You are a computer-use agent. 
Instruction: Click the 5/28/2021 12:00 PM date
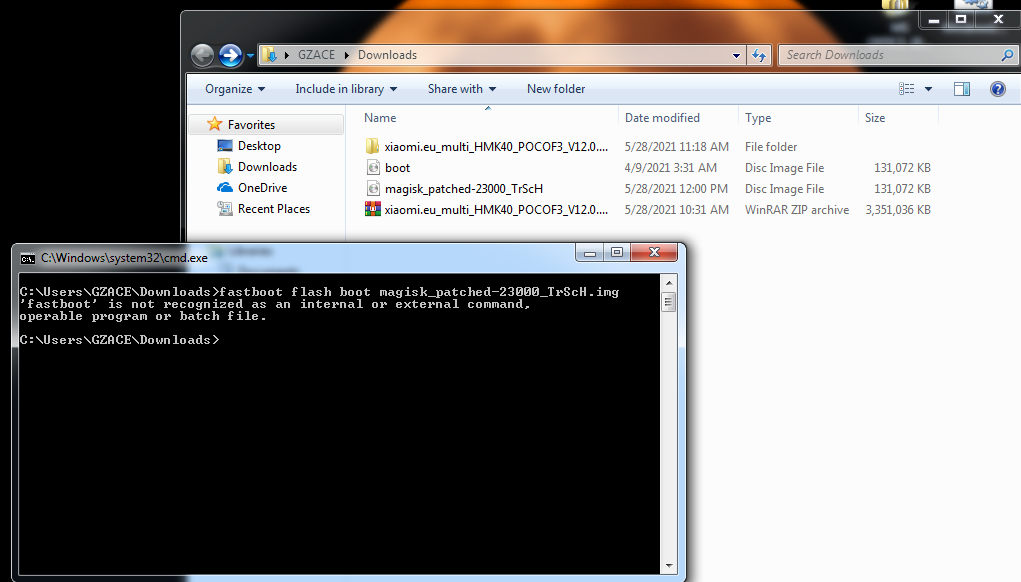point(676,189)
